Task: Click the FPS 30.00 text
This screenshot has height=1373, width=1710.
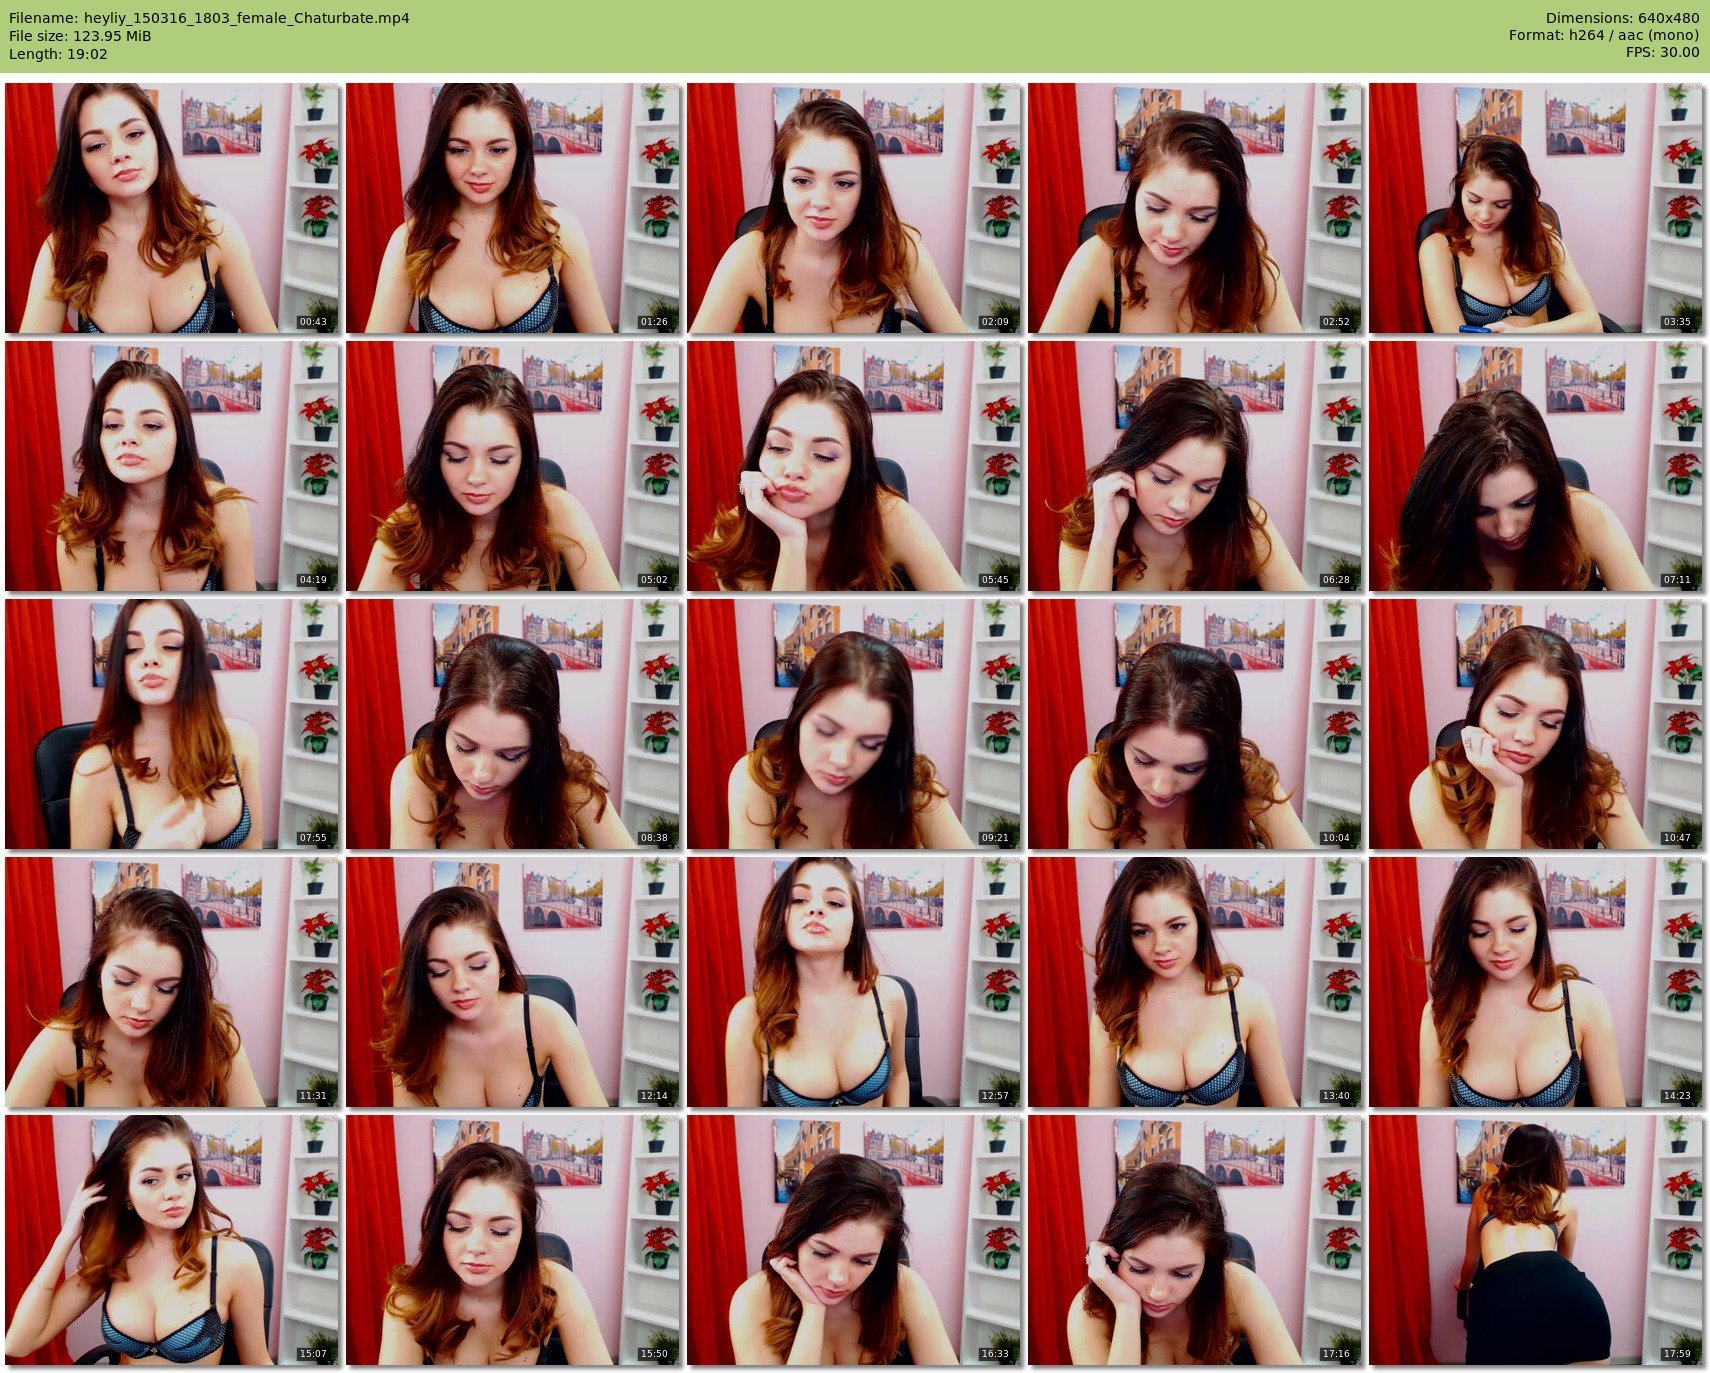Action: pos(1662,53)
